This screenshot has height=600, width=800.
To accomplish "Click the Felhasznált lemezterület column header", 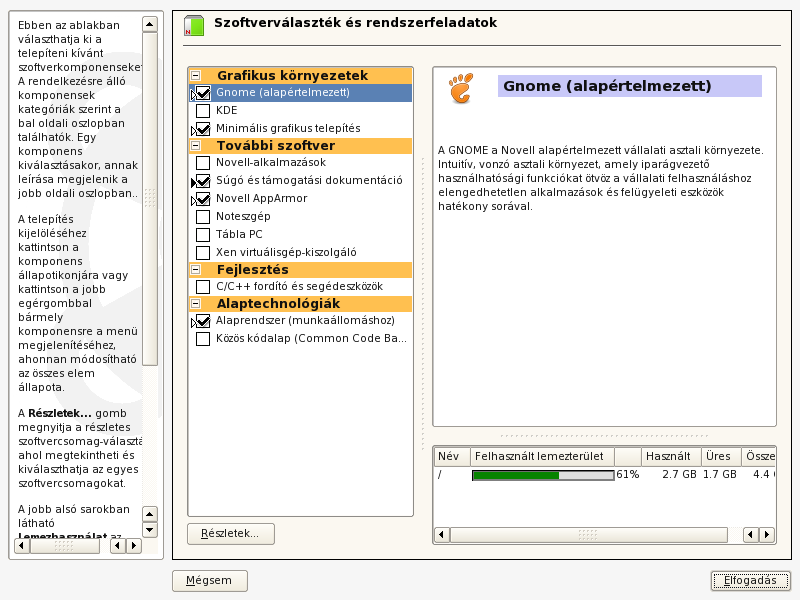I will (542, 456).
